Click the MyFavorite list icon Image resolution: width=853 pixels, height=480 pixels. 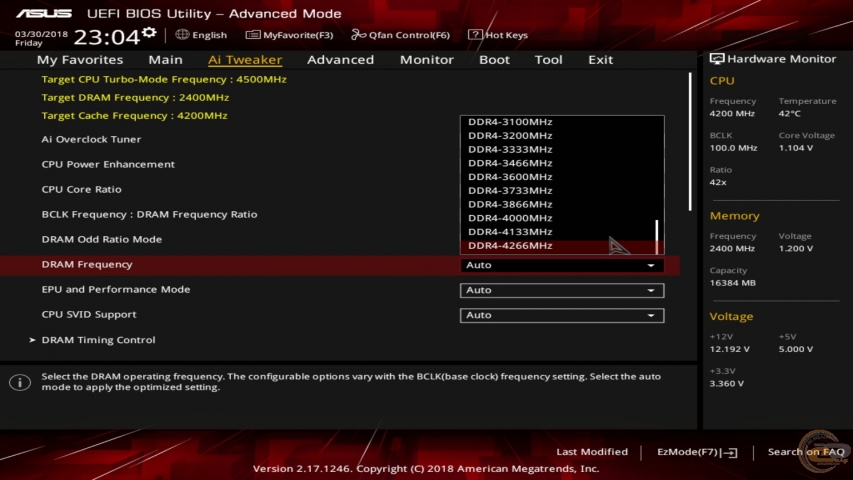coord(252,35)
